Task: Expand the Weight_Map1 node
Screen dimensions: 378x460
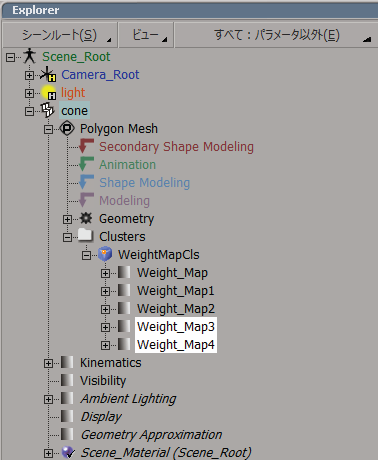Action: [x=105, y=291]
